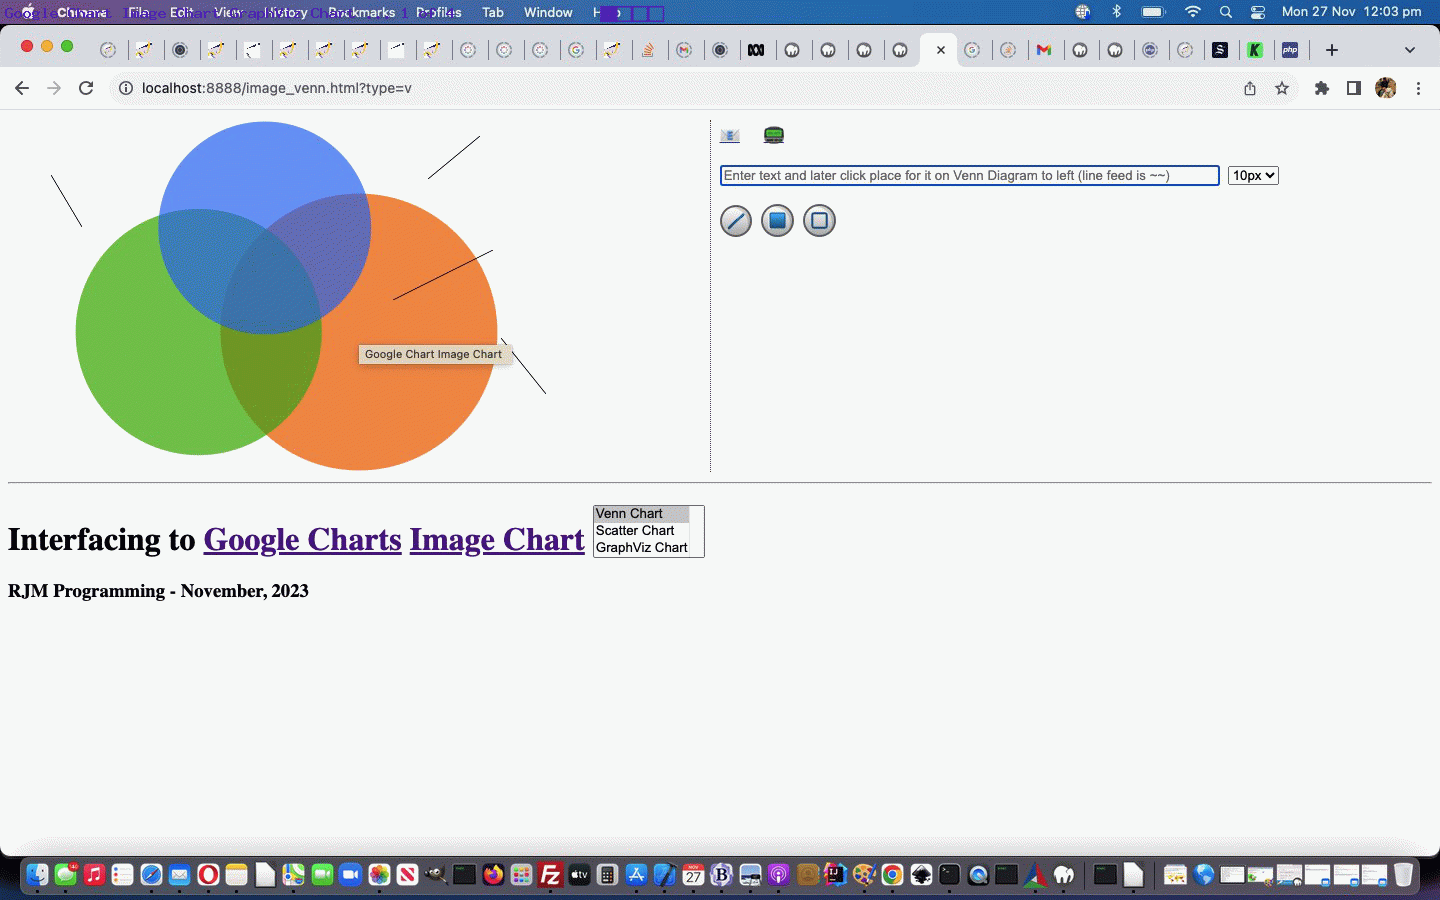Launch Photos from the Dock
Image resolution: width=1440 pixels, height=900 pixels.
[379, 875]
